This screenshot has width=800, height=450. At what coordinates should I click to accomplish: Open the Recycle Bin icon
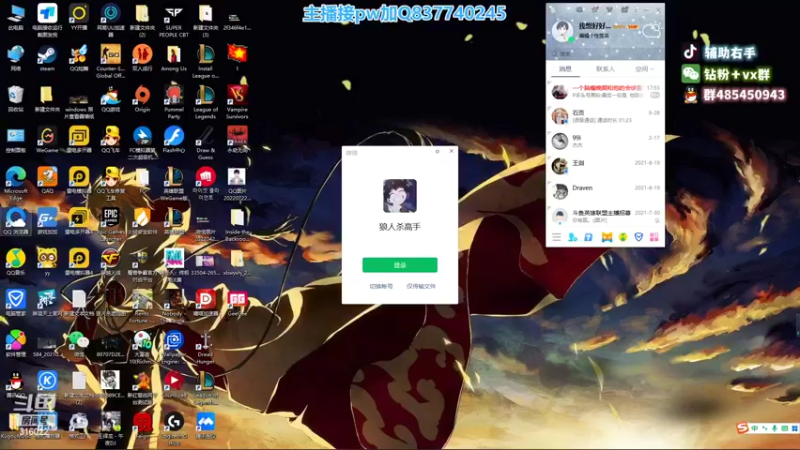(x=15, y=99)
